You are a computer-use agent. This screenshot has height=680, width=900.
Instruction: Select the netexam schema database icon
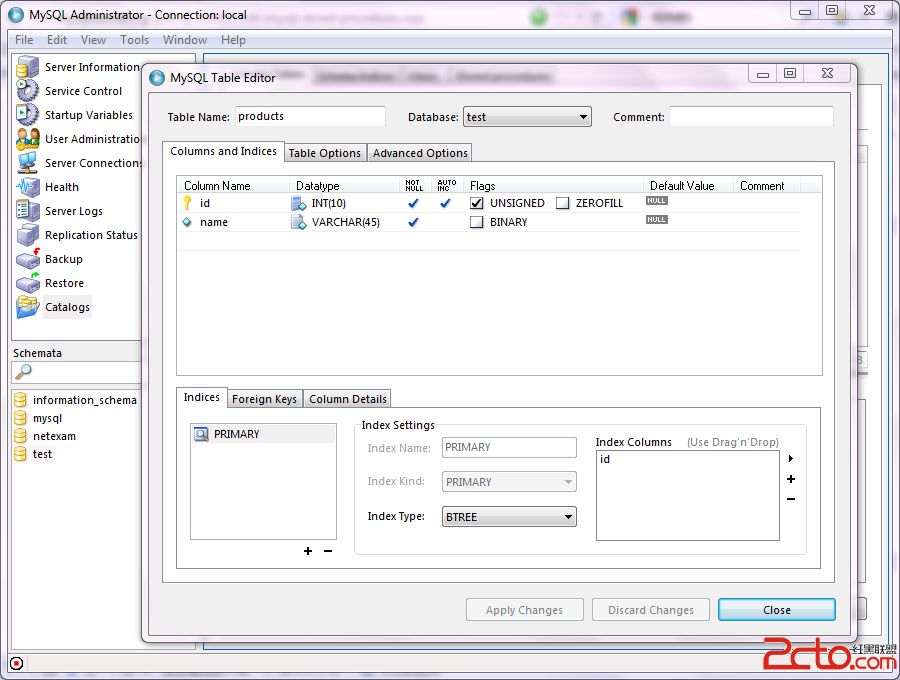point(21,436)
